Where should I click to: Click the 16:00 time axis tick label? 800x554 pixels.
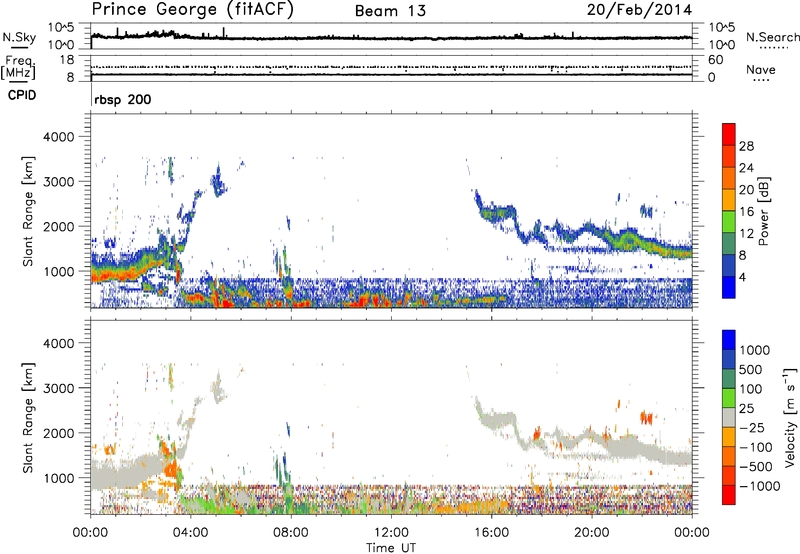491,533
